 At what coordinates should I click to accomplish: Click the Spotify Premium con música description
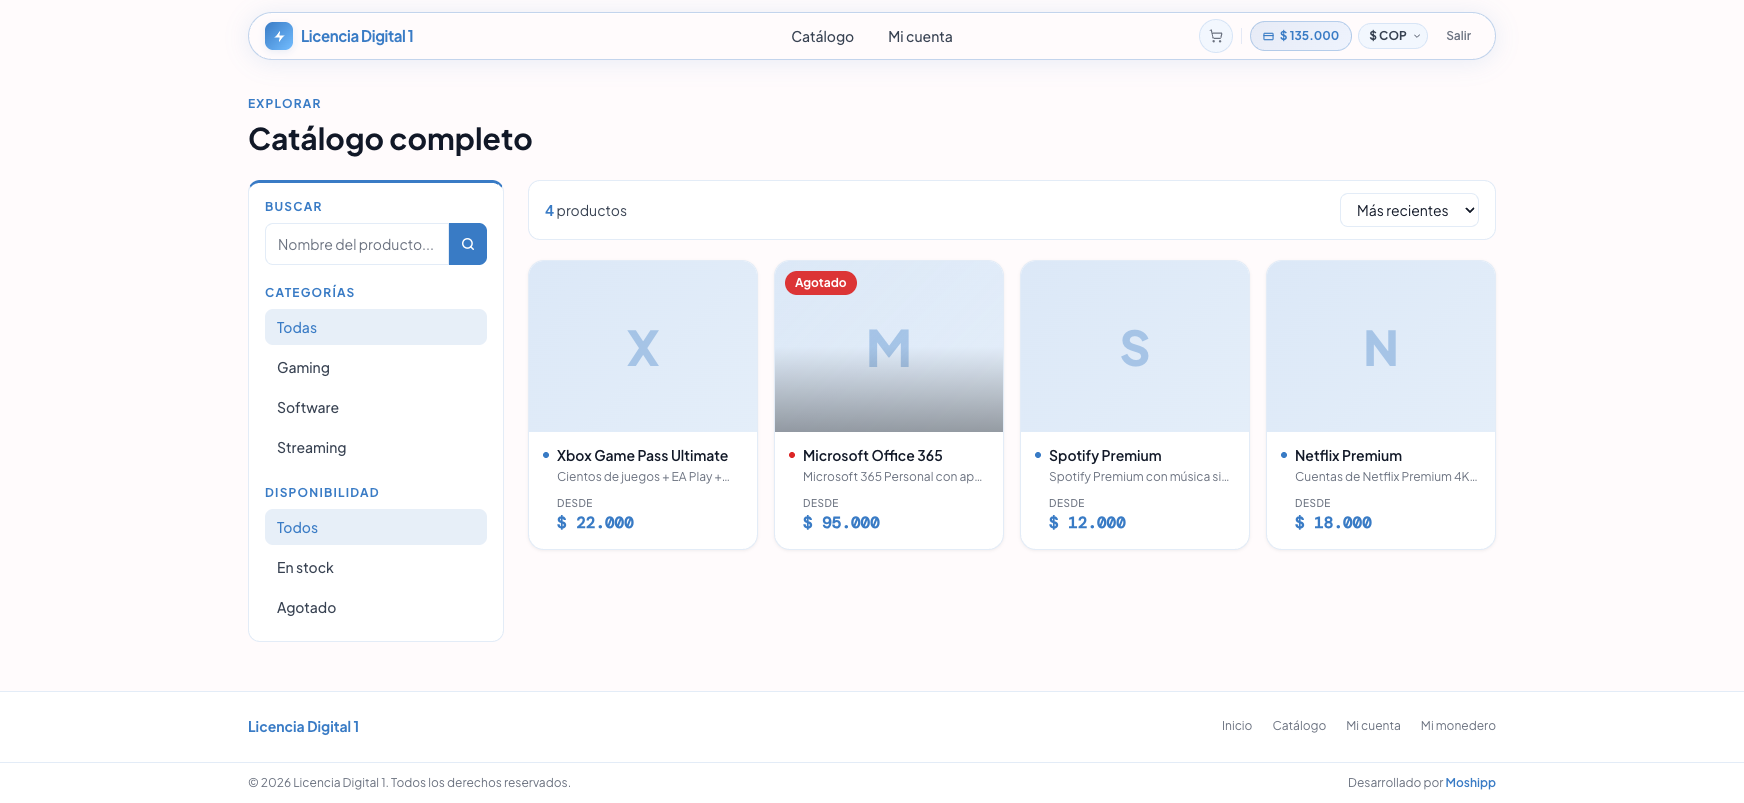pos(1139,477)
